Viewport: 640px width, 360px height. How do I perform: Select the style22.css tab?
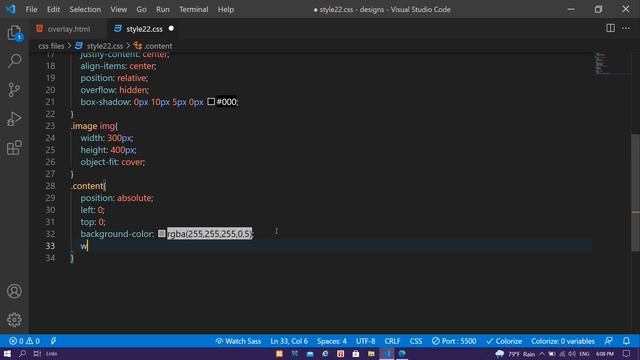(144, 29)
